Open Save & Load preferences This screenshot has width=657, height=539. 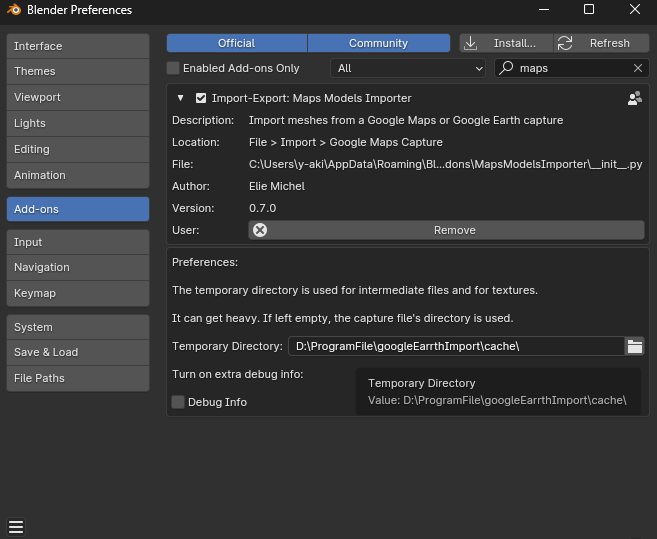pos(78,352)
